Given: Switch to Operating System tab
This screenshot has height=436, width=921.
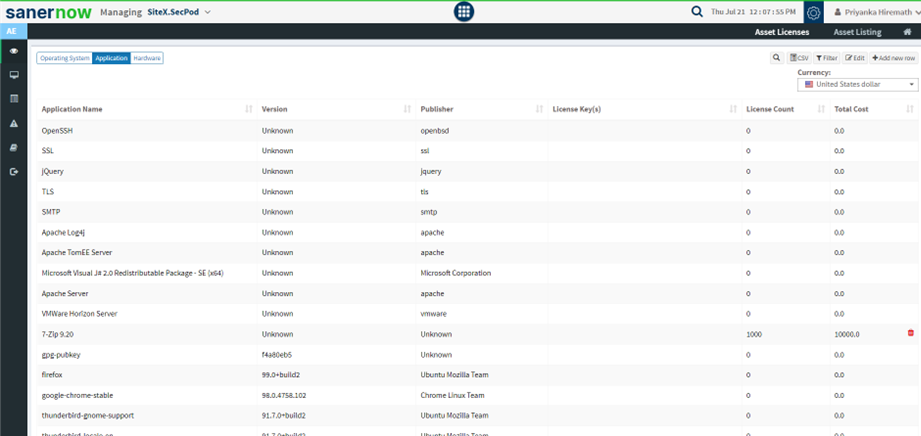Looking at the screenshot, I should click(65, 58).
